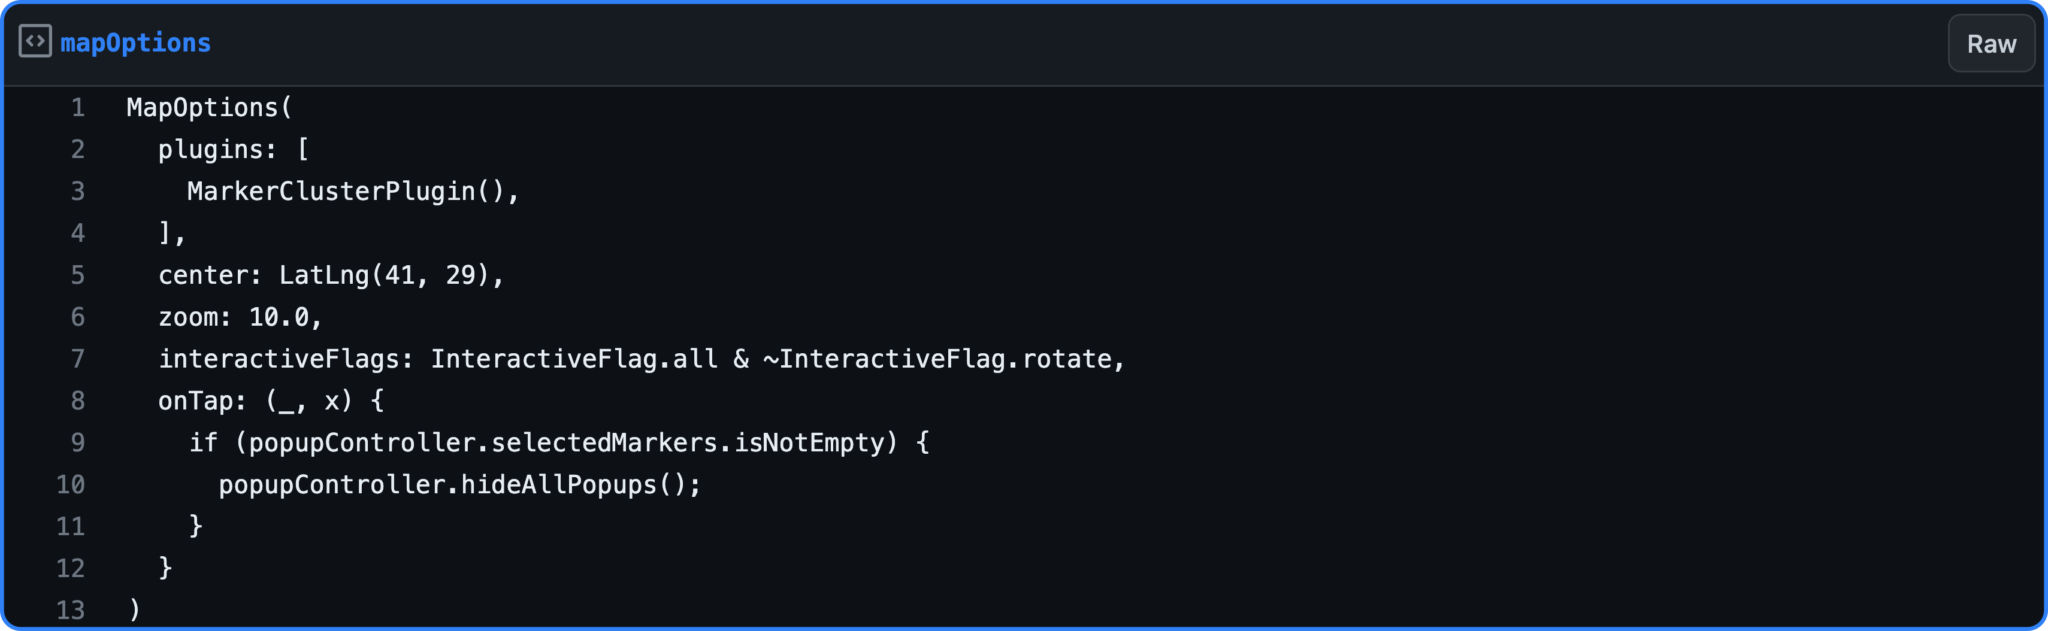Click the popupController.hideAllPopups() call
Image resolution: width=2048 pixels, height=631 pixels.
pyautogui.click(x=459, y=485)
